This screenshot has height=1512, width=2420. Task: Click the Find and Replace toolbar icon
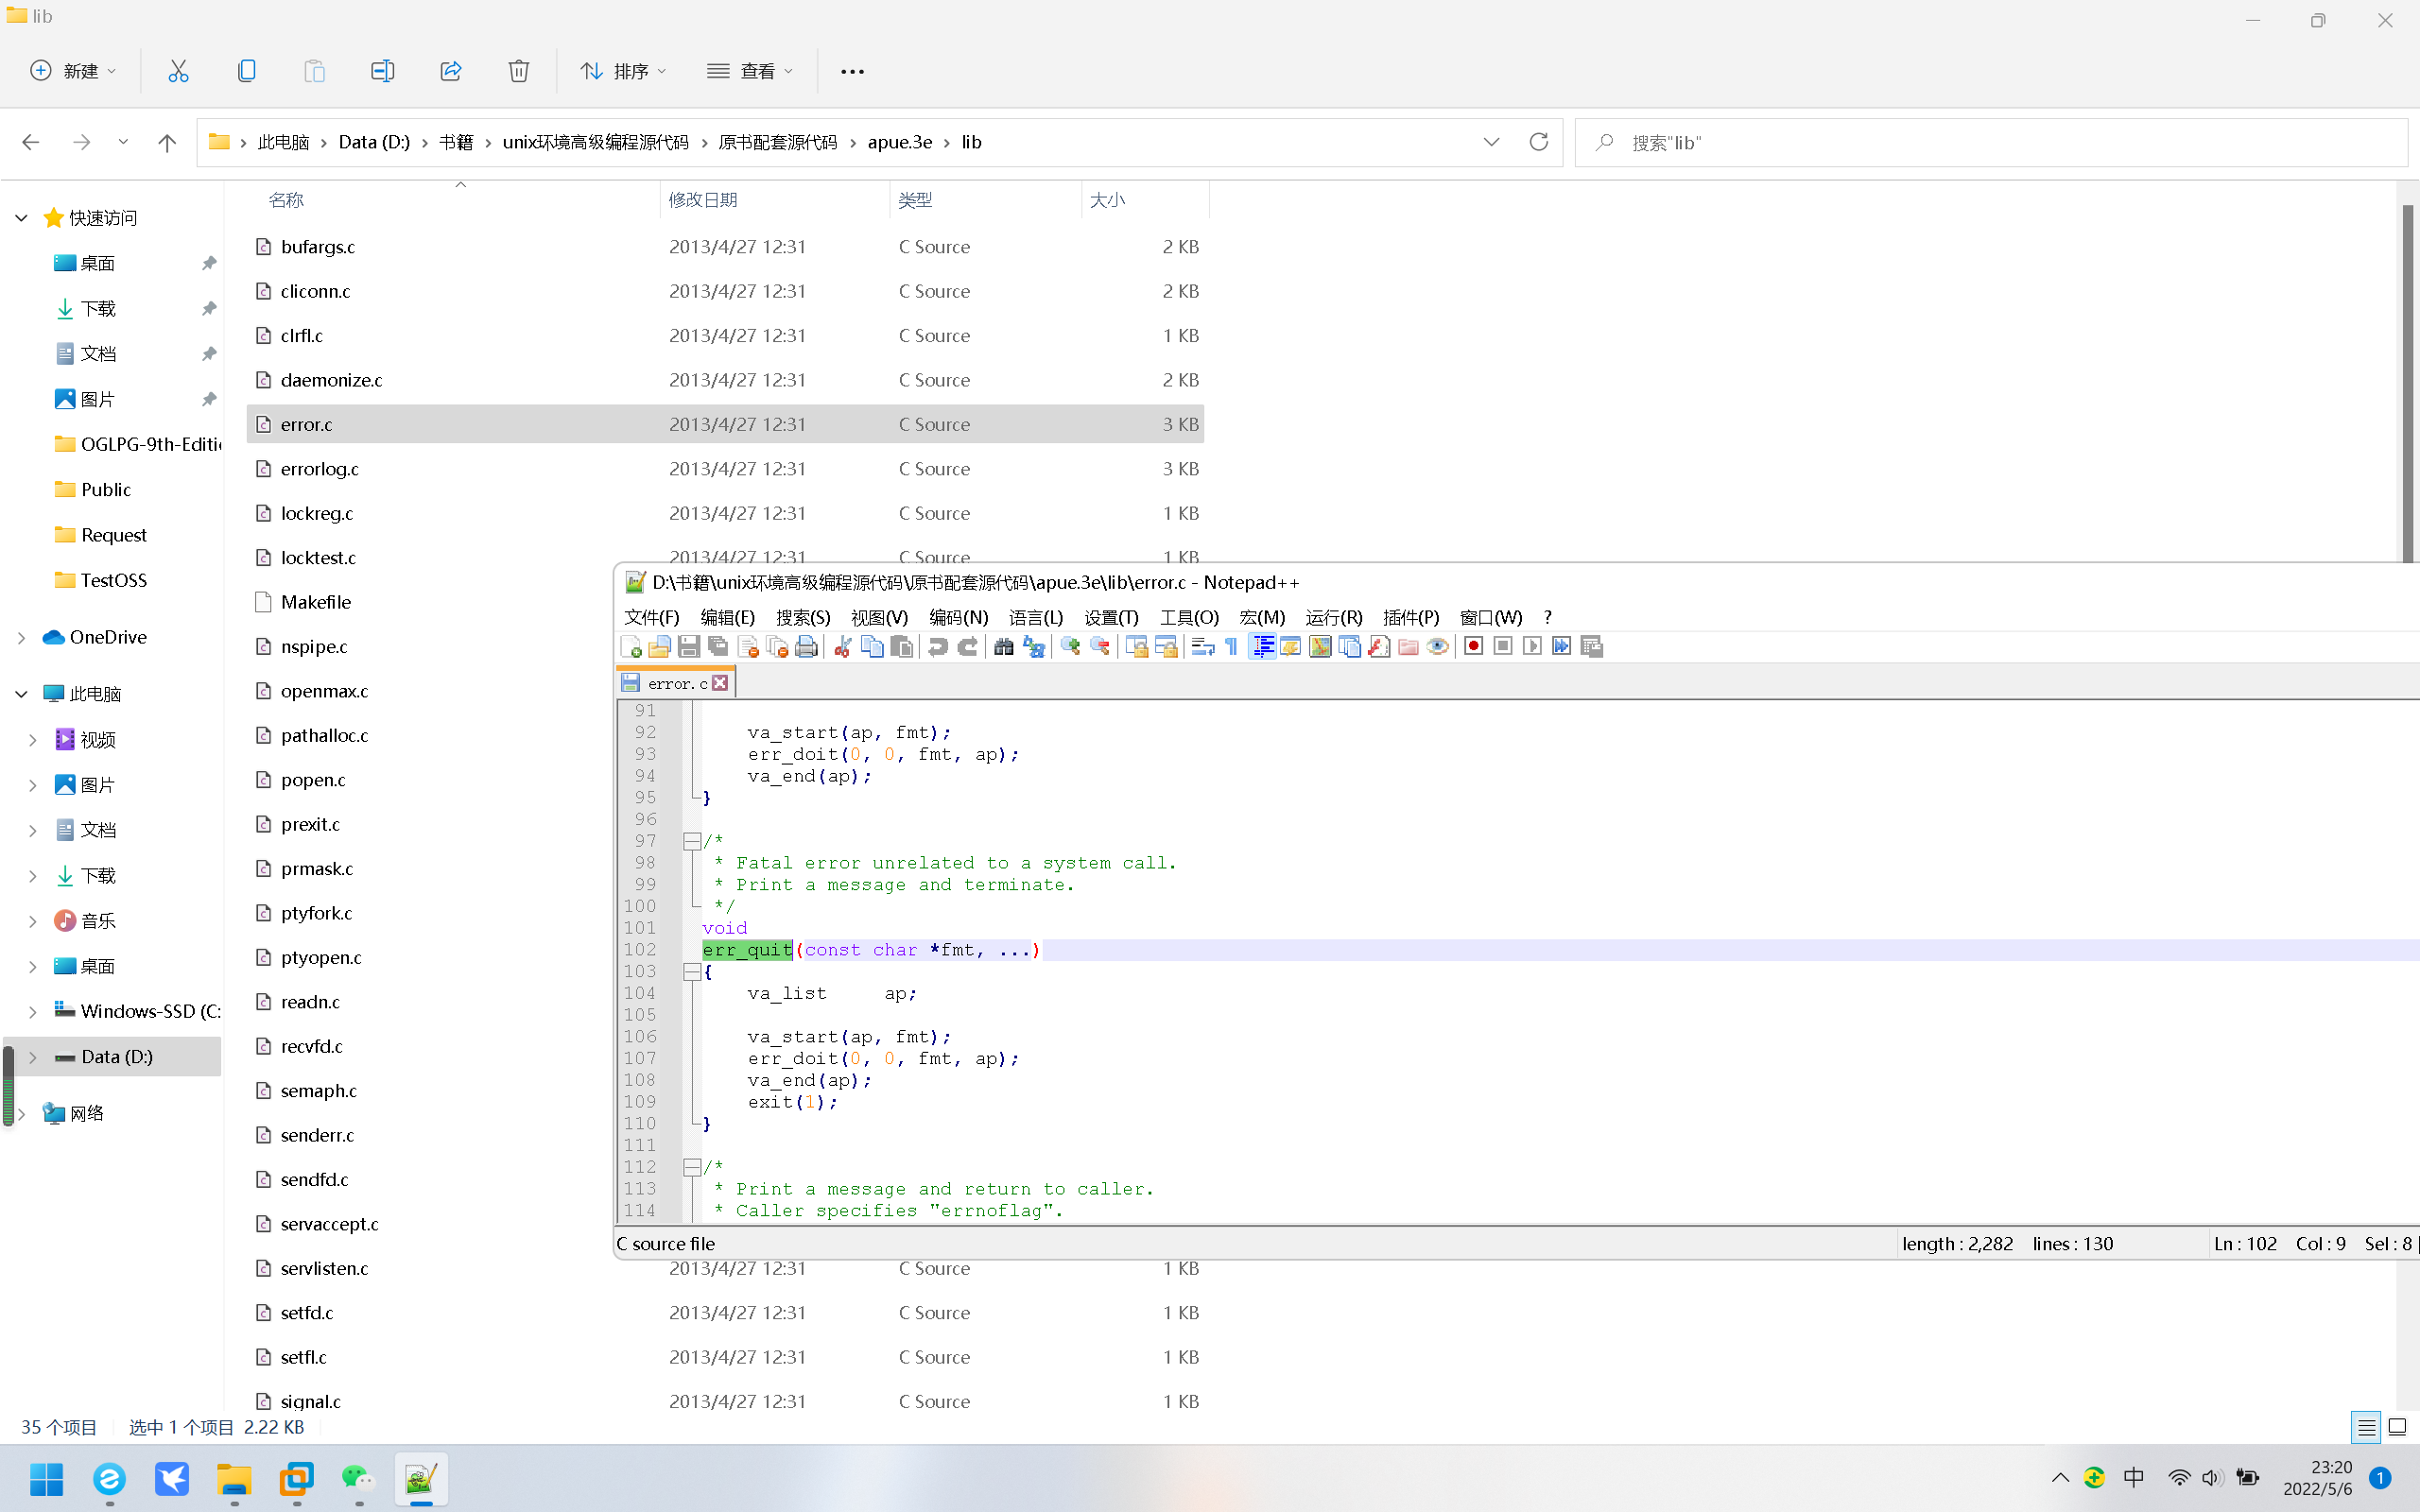click(1034, 647)
